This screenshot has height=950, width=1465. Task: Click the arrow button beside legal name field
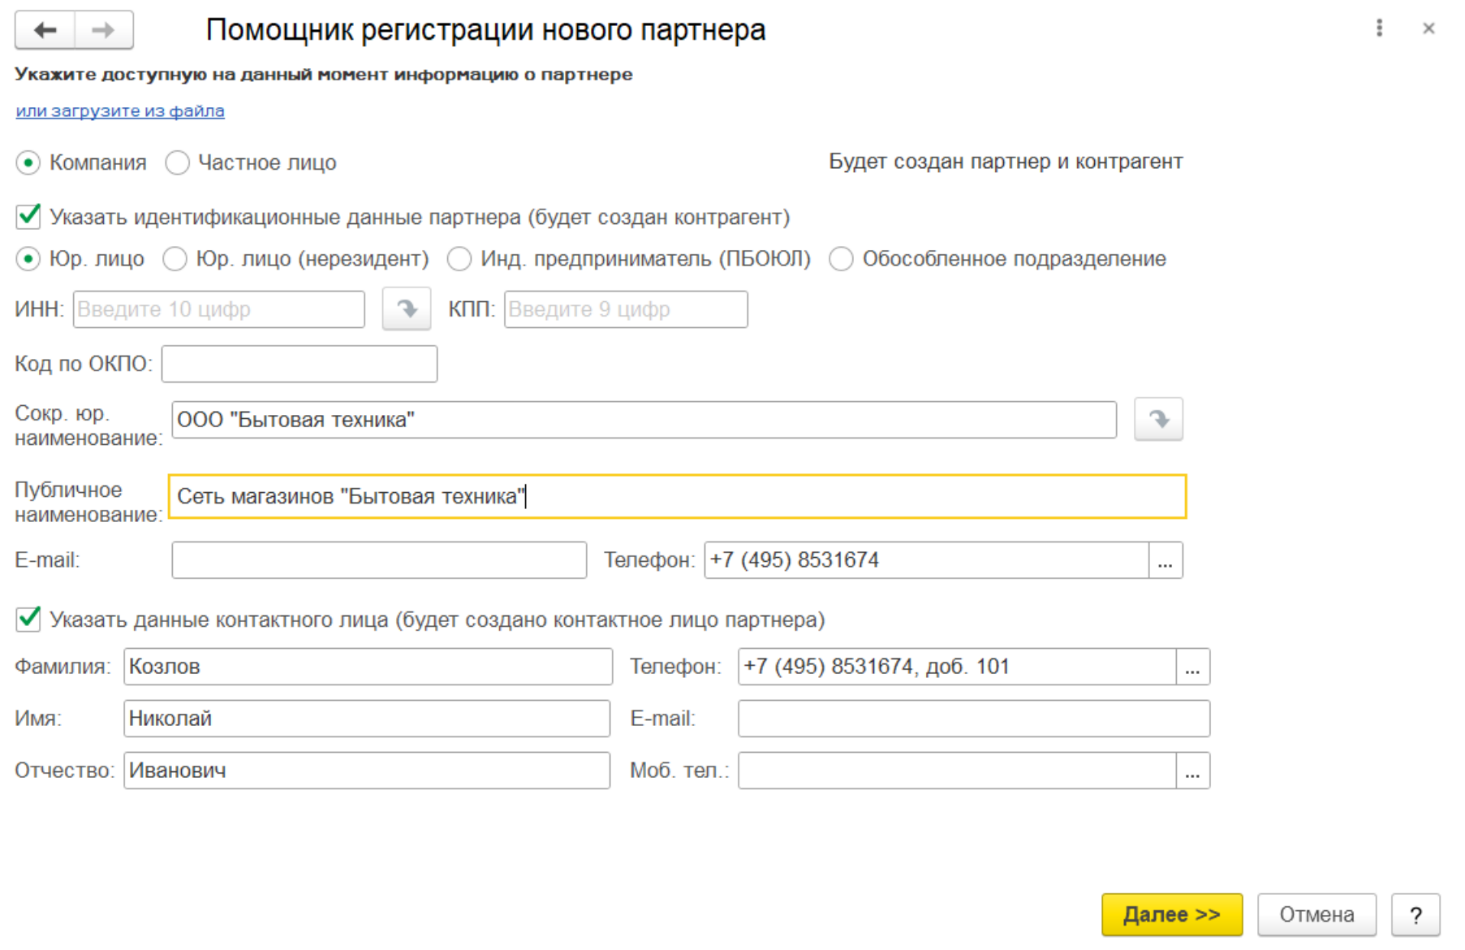(x=1158, y=419)
